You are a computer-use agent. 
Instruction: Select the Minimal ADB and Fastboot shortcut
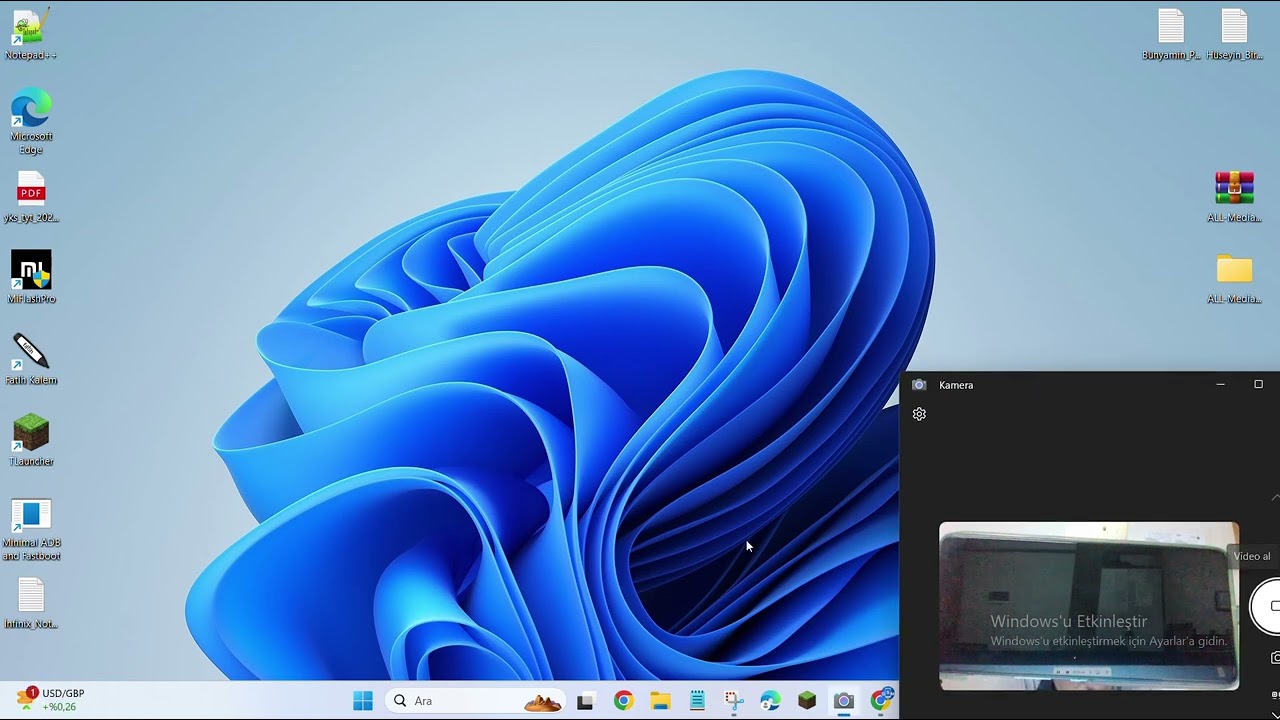(31, 529)
